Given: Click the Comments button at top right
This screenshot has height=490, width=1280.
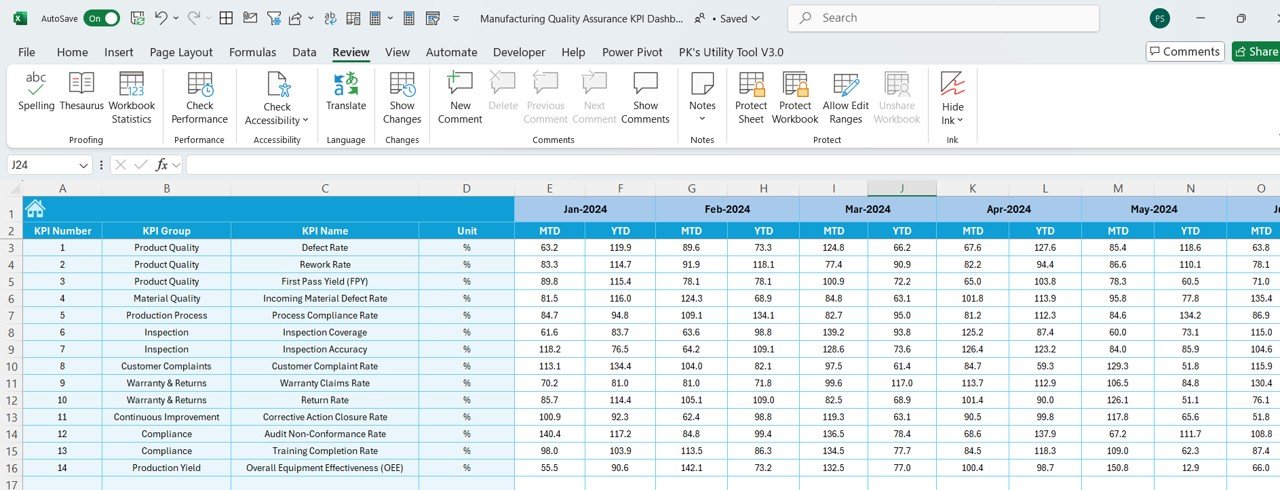Looking at the screenshot, I should [x=1185, y=51].
